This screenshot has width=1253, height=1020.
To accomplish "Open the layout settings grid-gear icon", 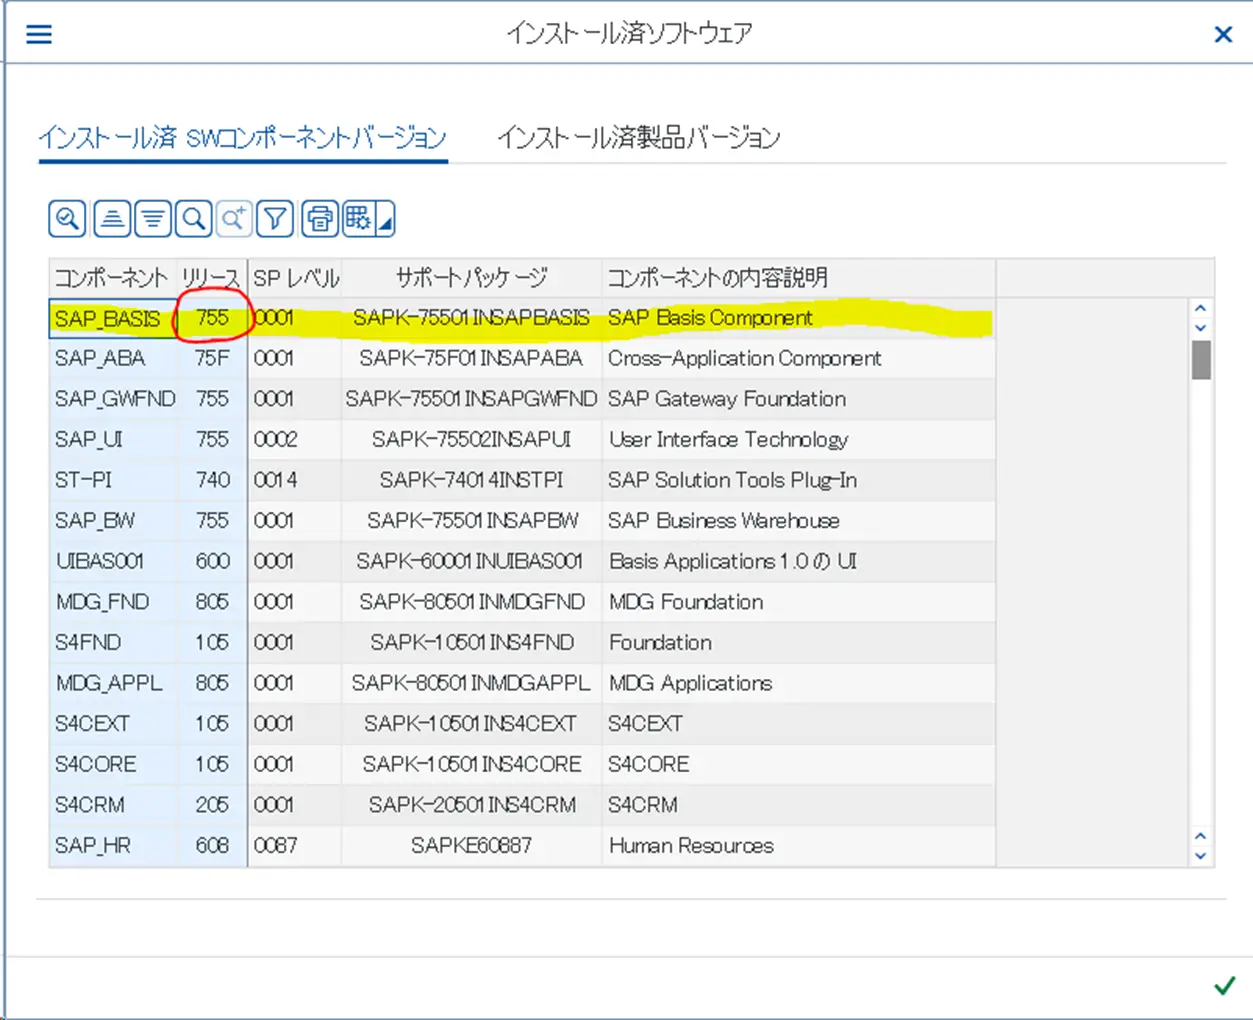I will tap(358, 218).
